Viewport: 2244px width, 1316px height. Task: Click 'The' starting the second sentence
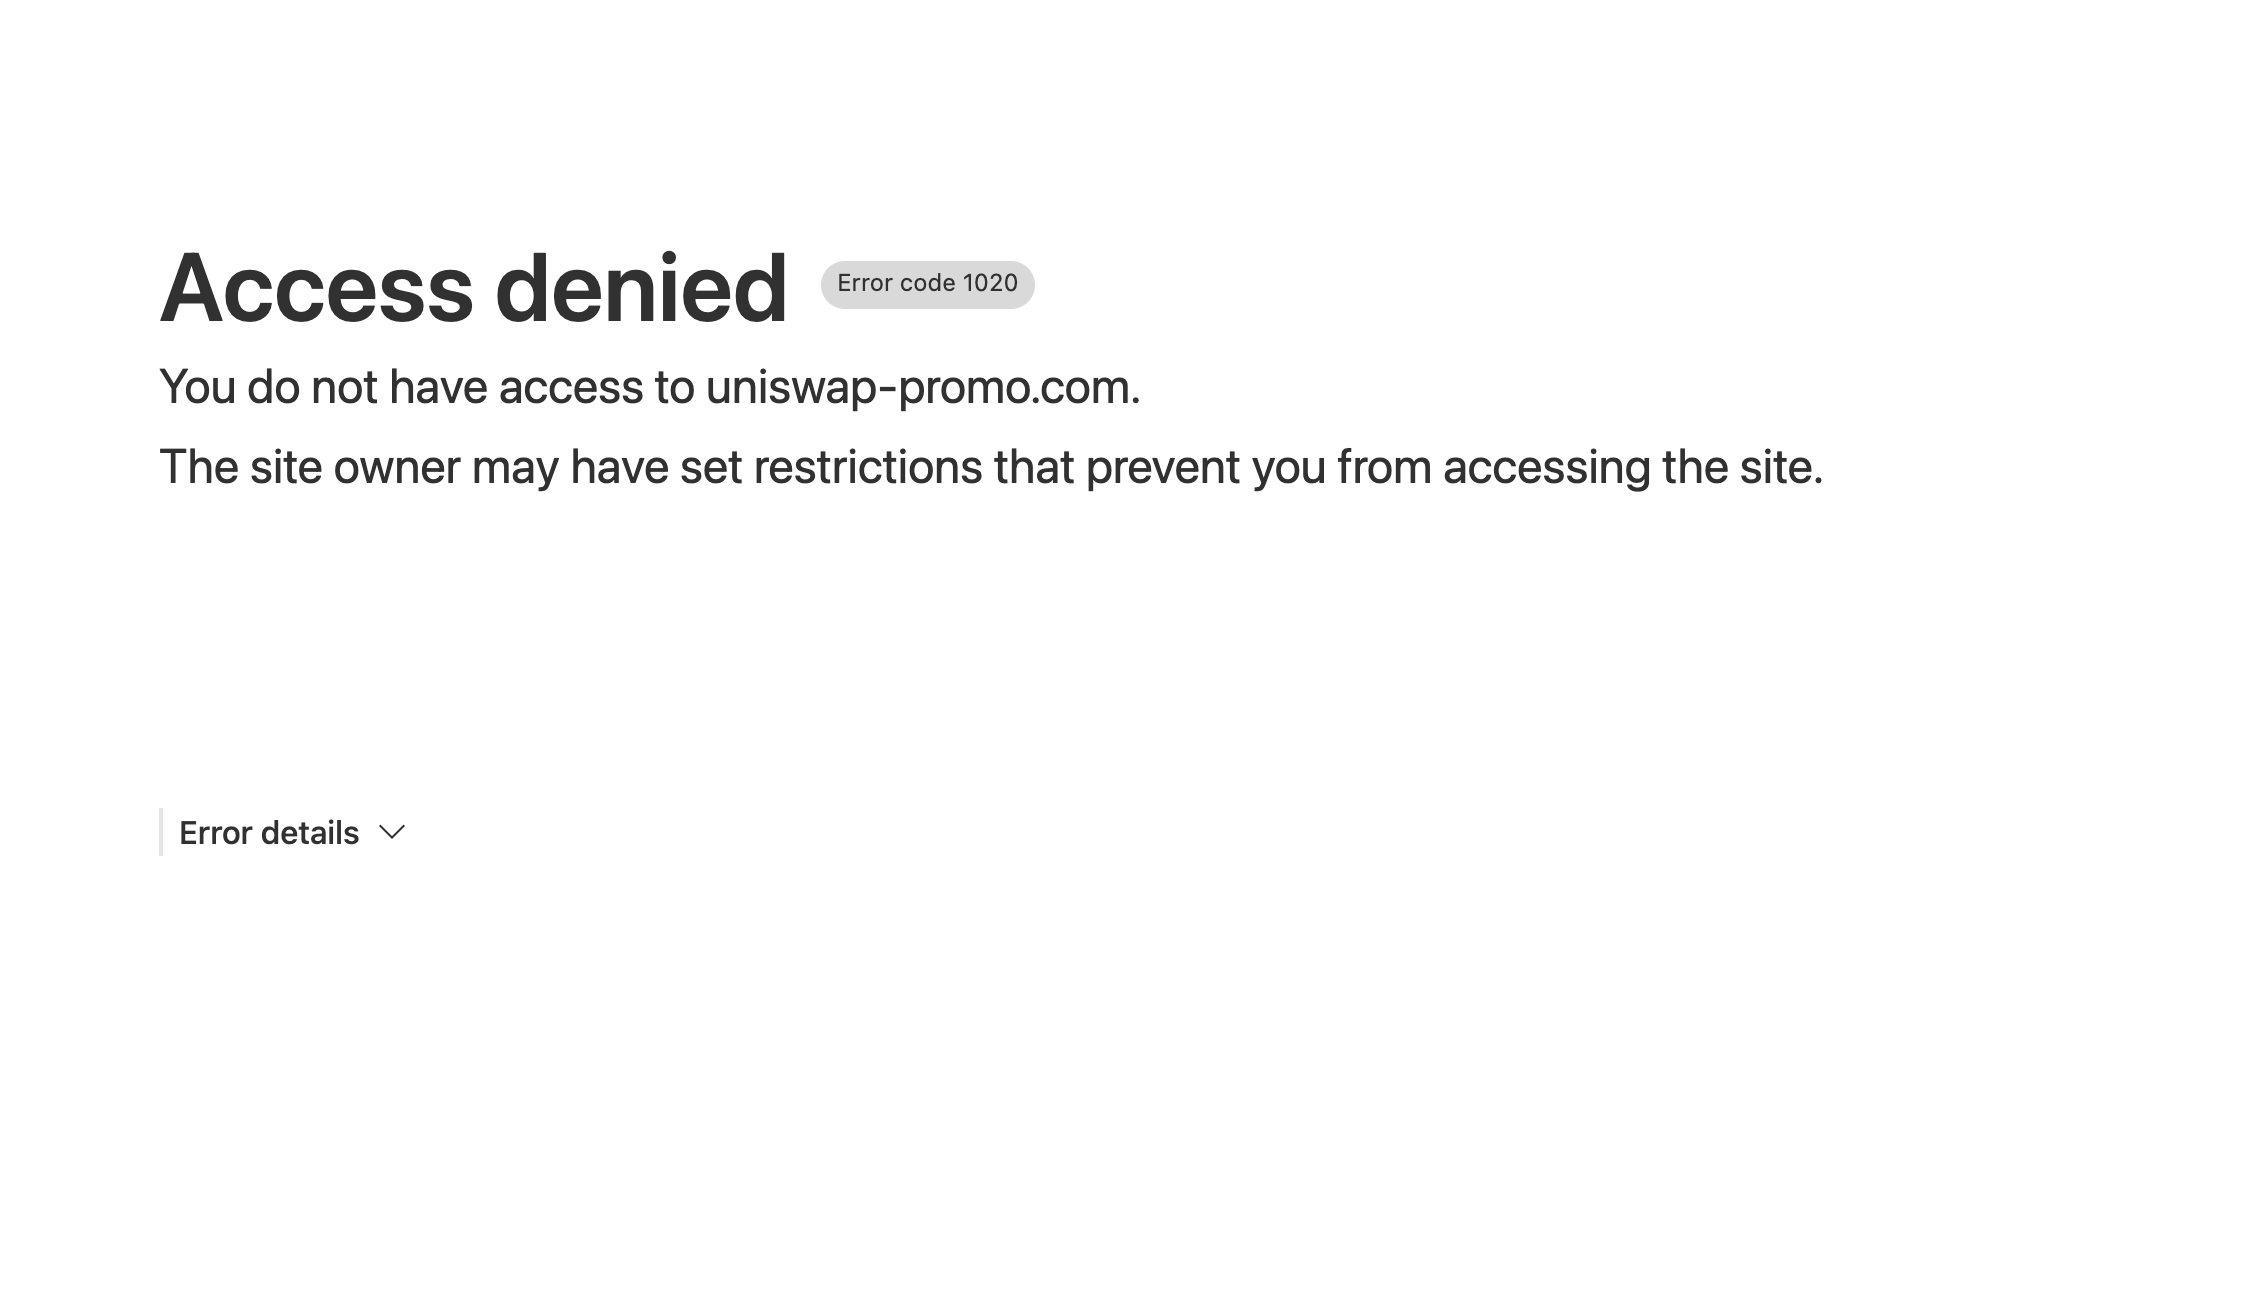199,467
